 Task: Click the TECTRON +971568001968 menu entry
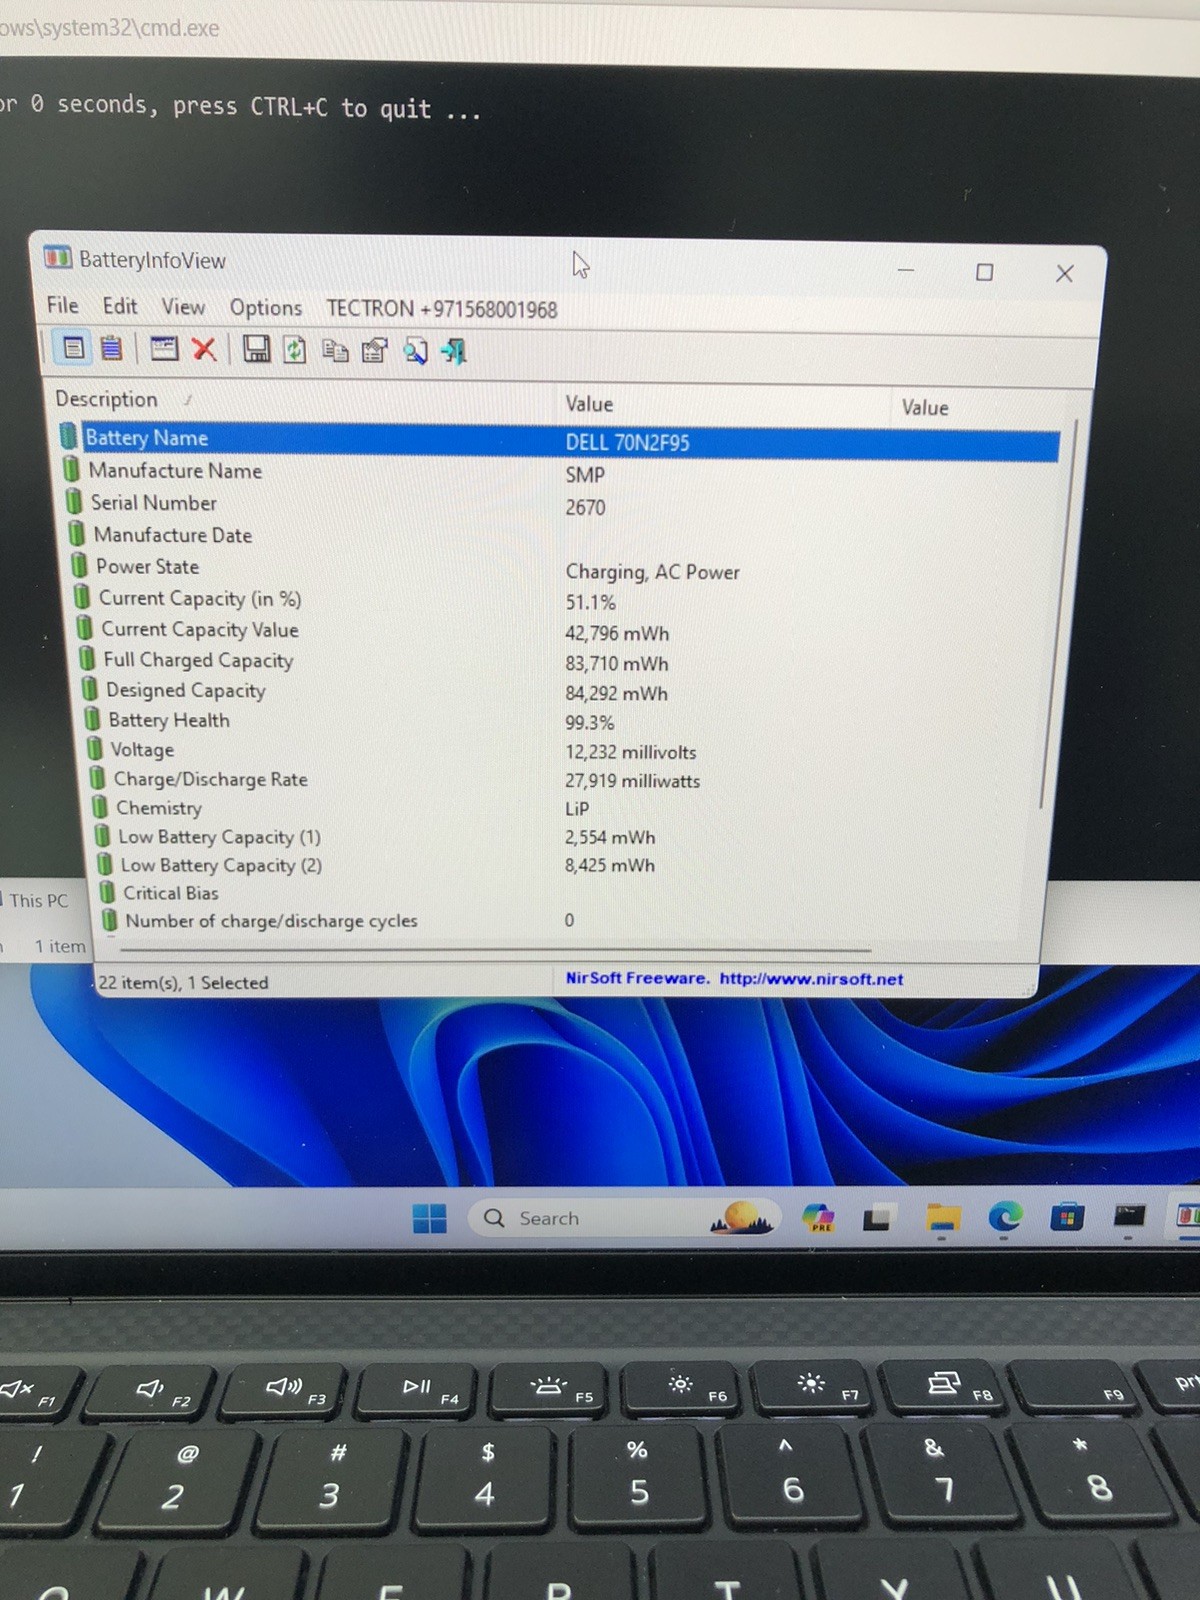[x=442, y=309]
